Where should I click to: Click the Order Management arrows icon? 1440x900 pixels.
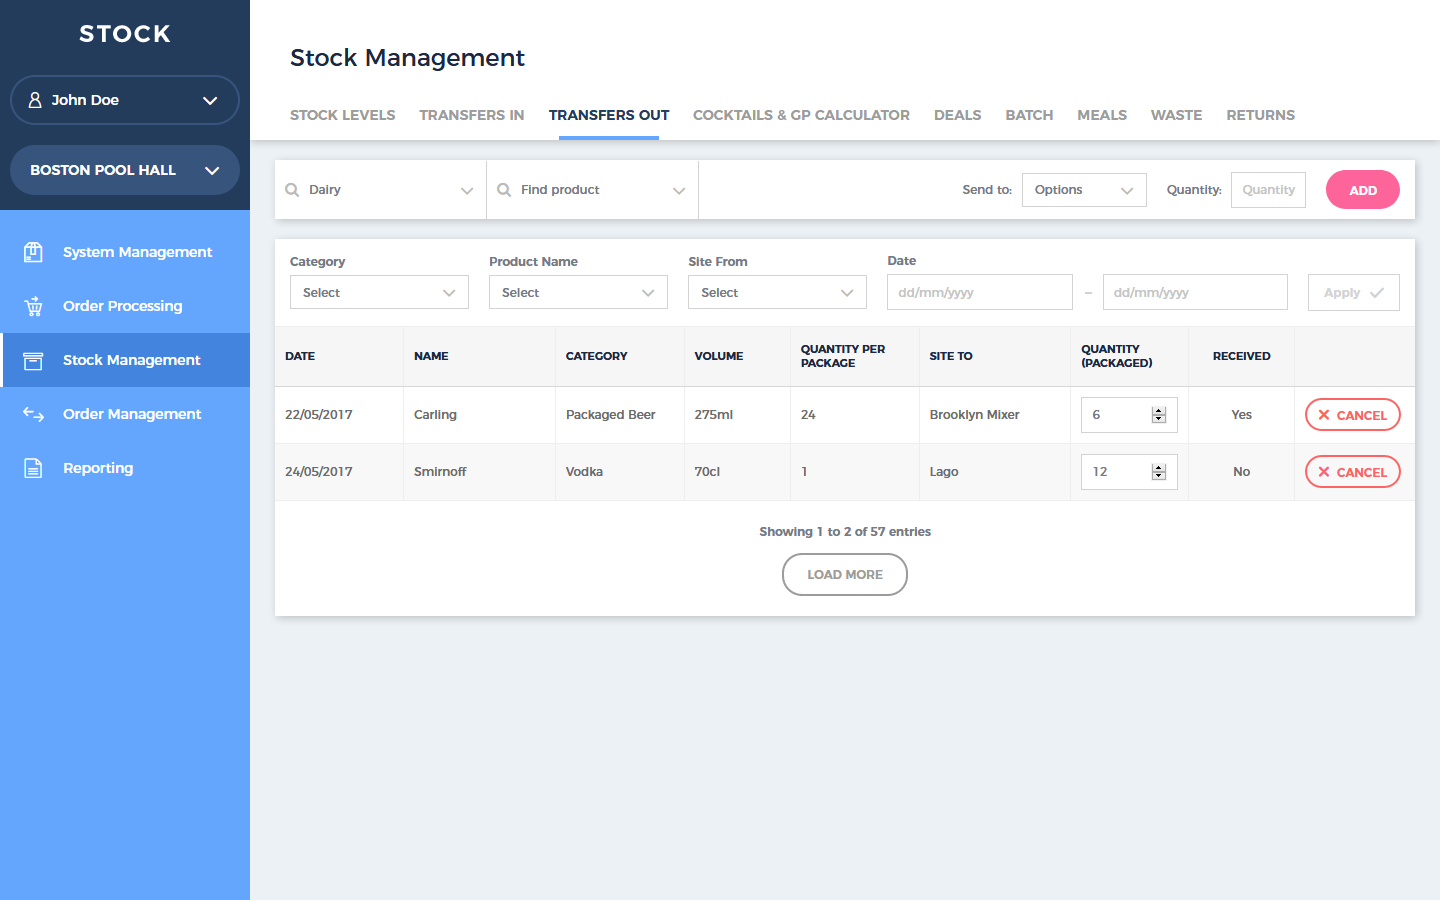point(33,414)
